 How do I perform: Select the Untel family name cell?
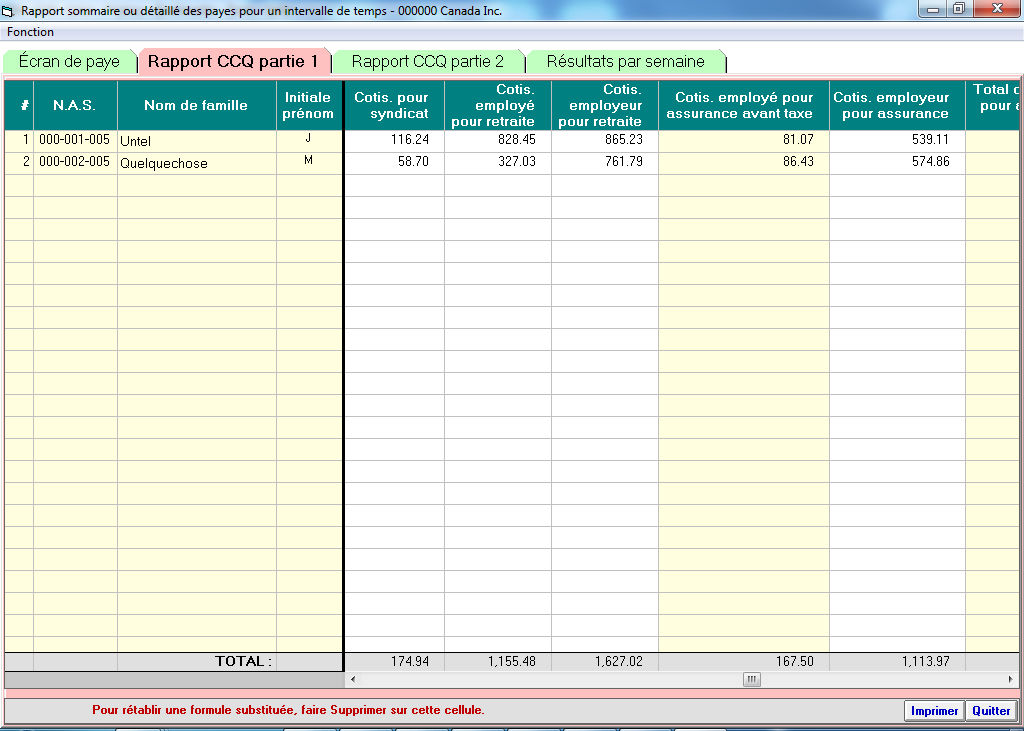pos(196,141)
